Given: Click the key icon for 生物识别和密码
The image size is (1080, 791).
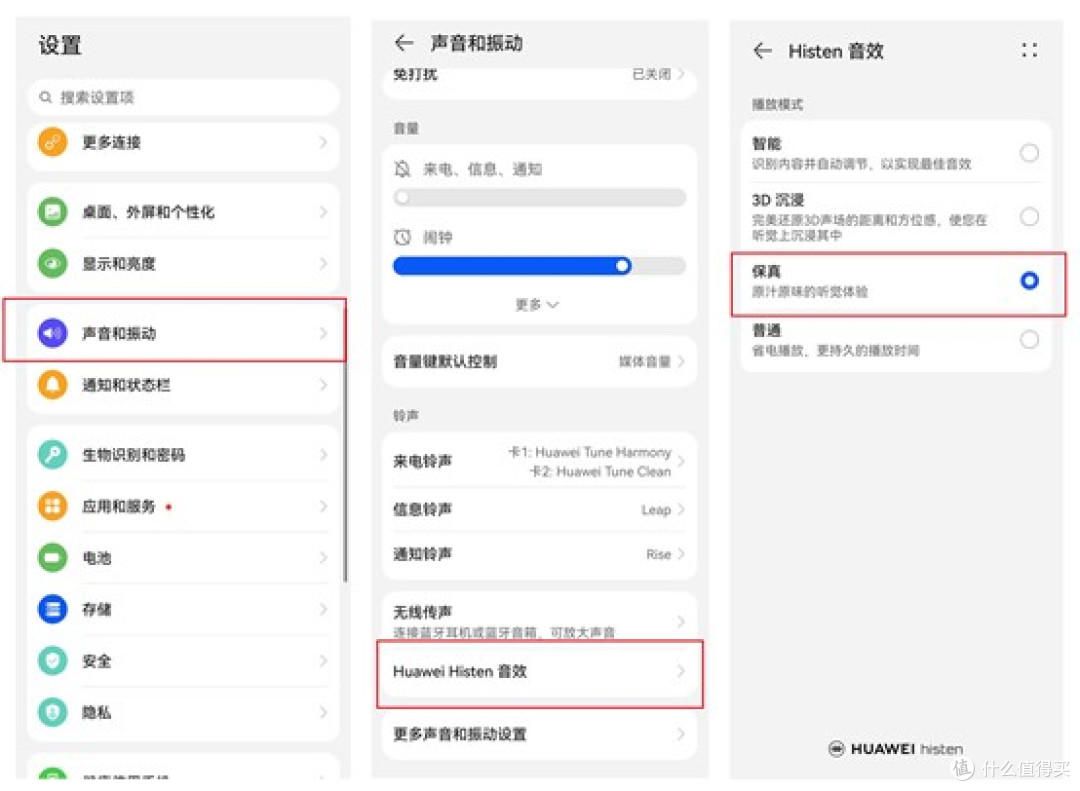Looking at the screenshot, I should point(52,454).
